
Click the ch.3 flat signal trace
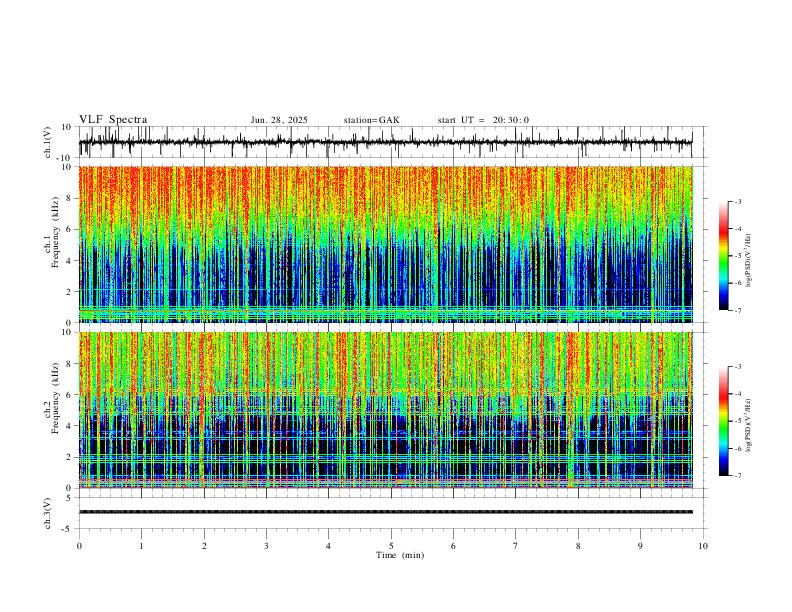385,512
